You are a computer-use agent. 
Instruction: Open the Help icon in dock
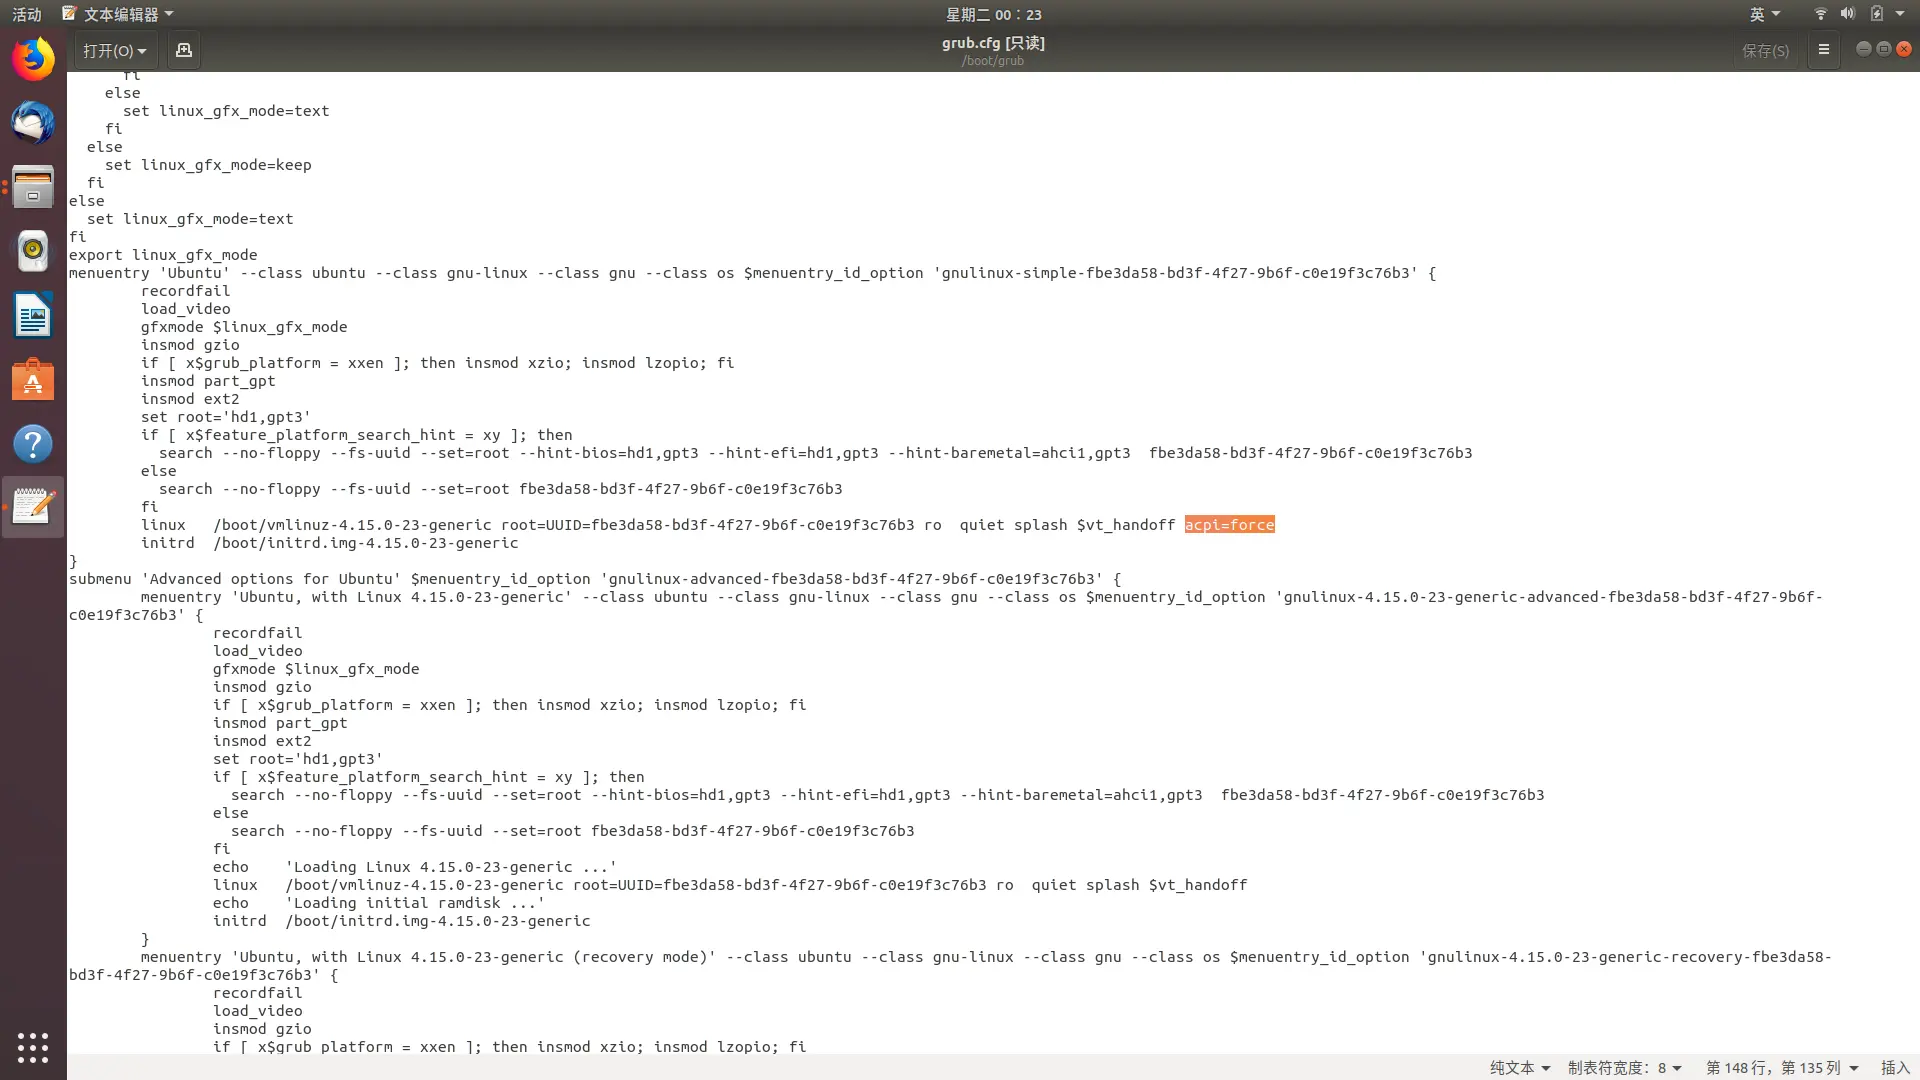tap(33, 444)
